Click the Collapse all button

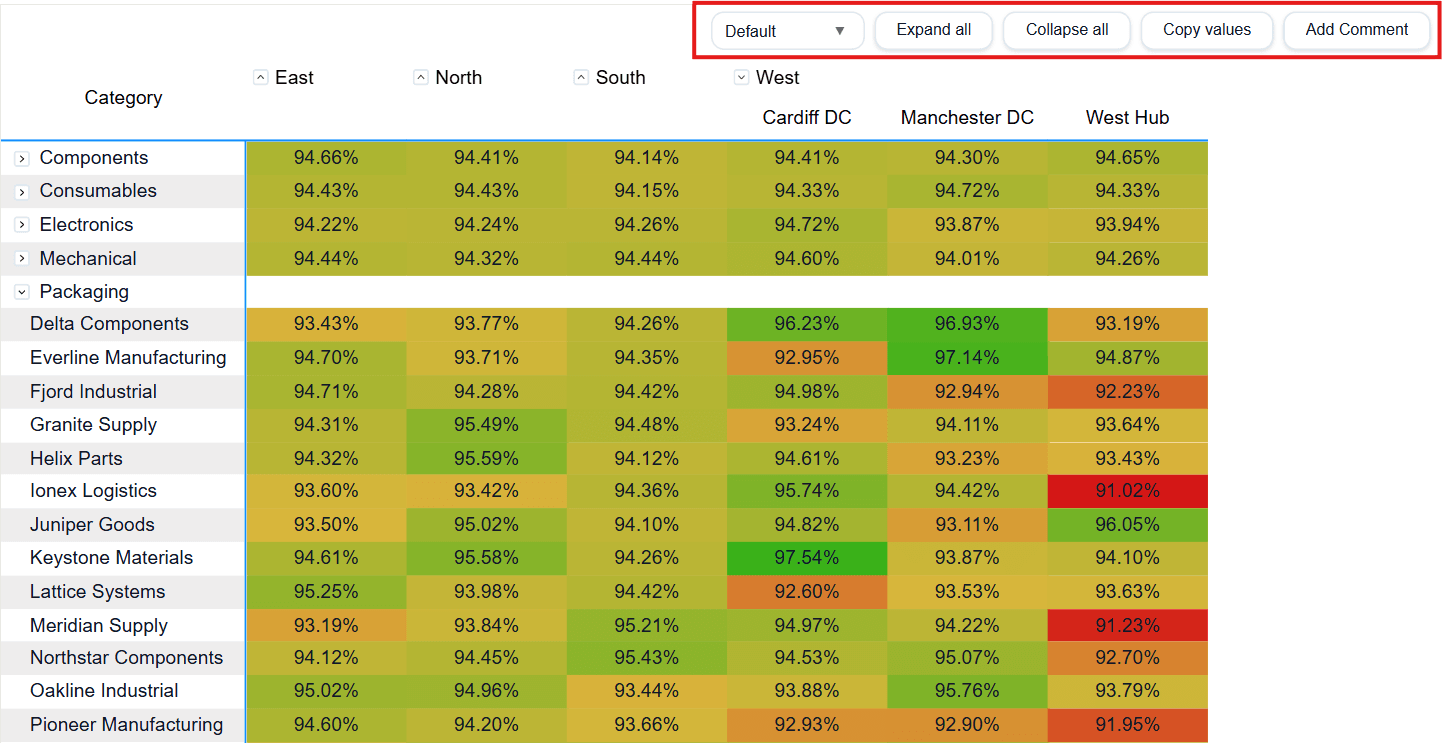click(x=1066, y=30)
